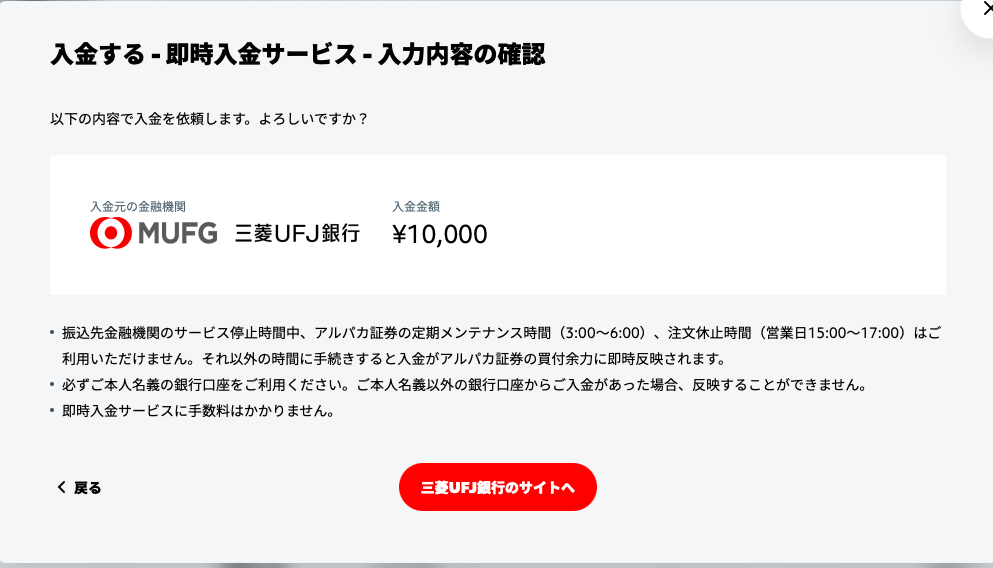Click the 入力内容の確認 page heading

(x=462, y=54)
